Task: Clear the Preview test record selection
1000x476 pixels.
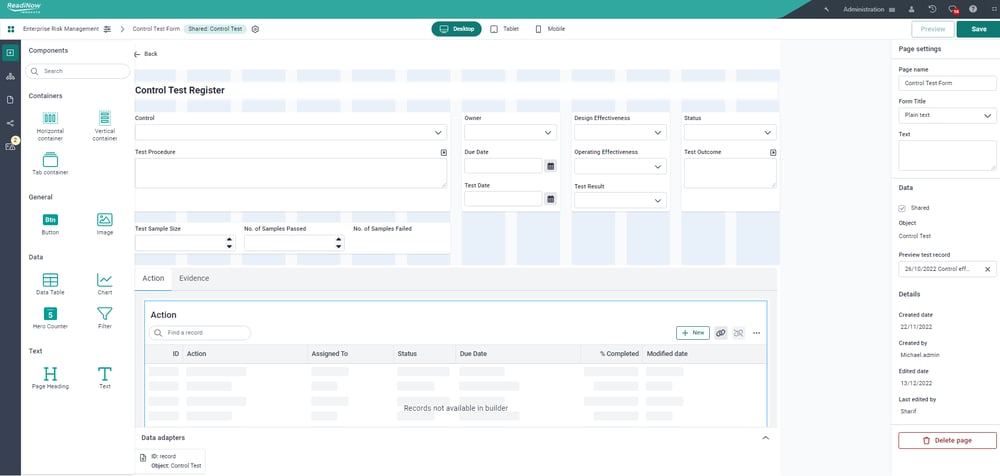Action: click(x=987, y=269)
